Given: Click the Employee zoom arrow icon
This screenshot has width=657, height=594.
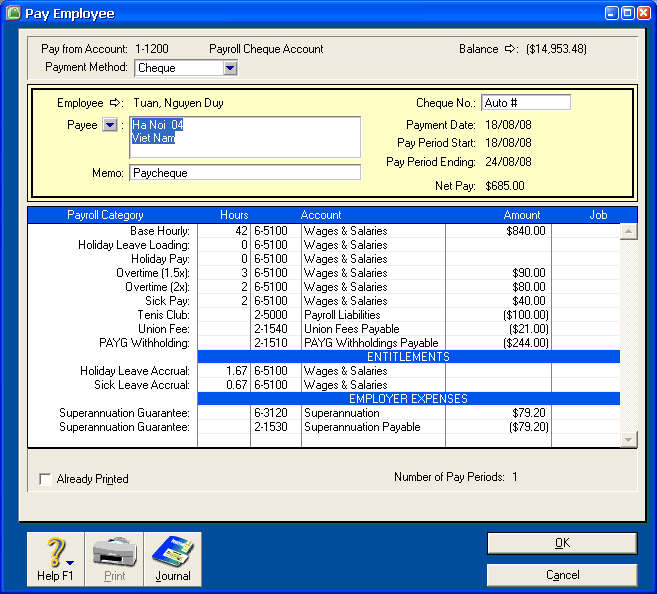Looking at the screenshot, I should pyautogui.click(x=115, y=103).
